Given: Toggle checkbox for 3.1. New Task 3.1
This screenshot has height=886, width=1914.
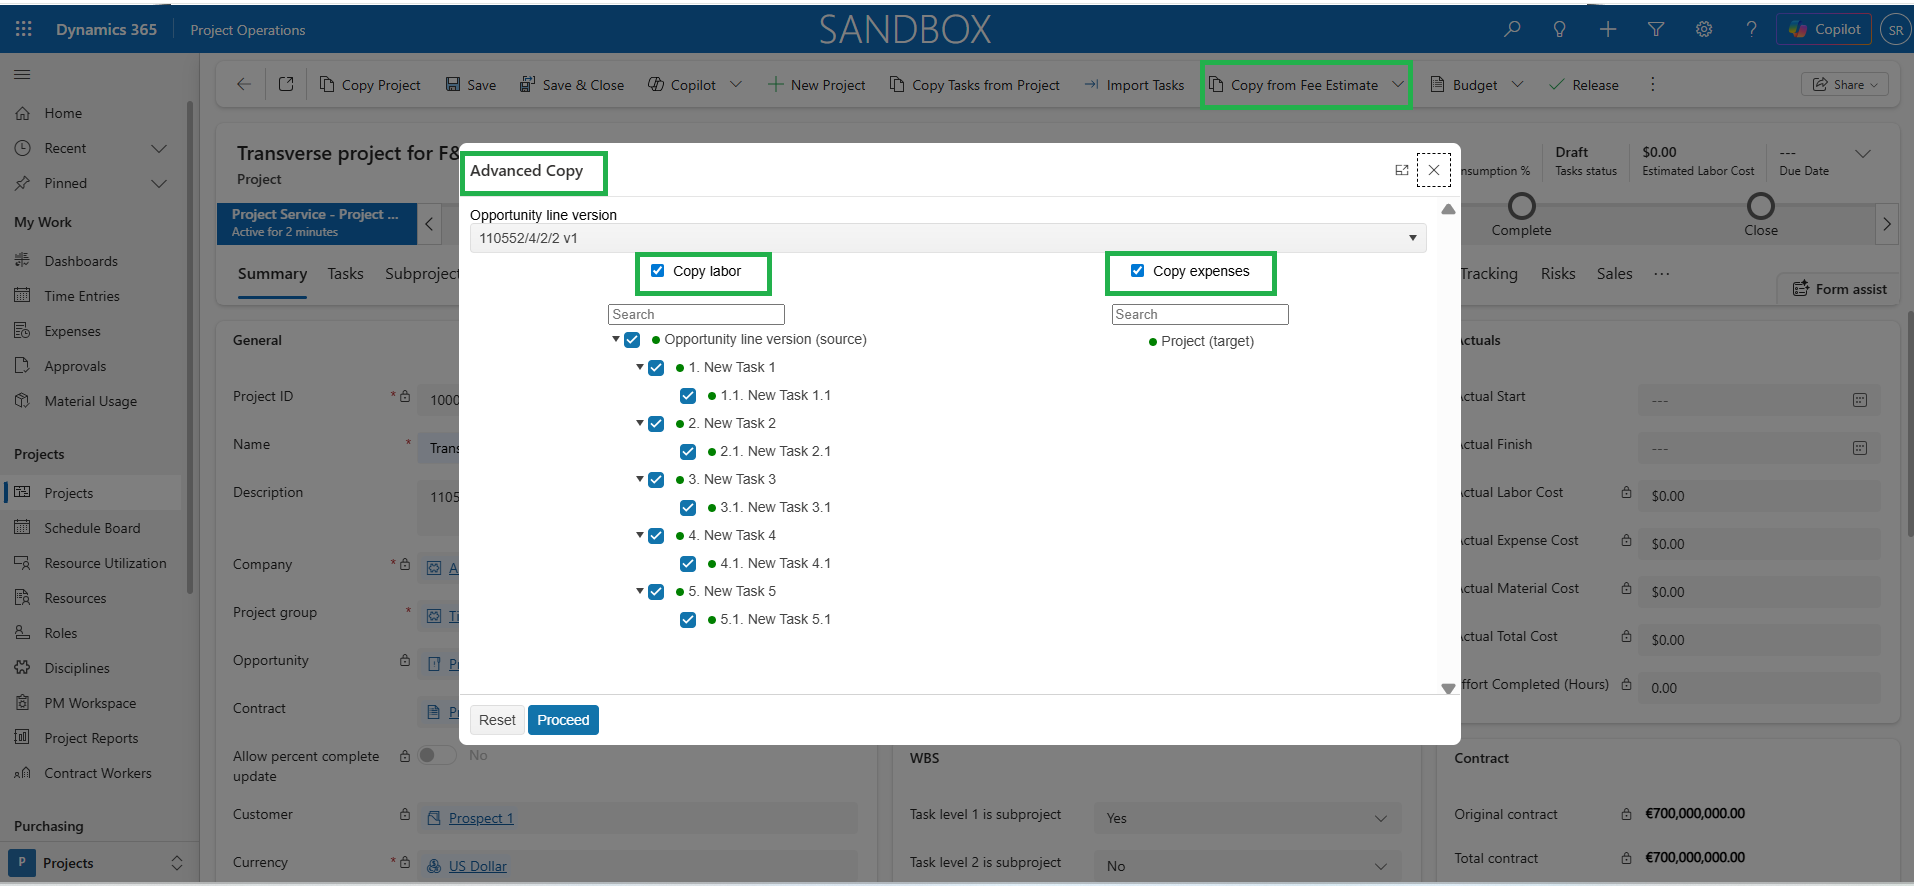Looking at the screenshot, I should 688,508.
